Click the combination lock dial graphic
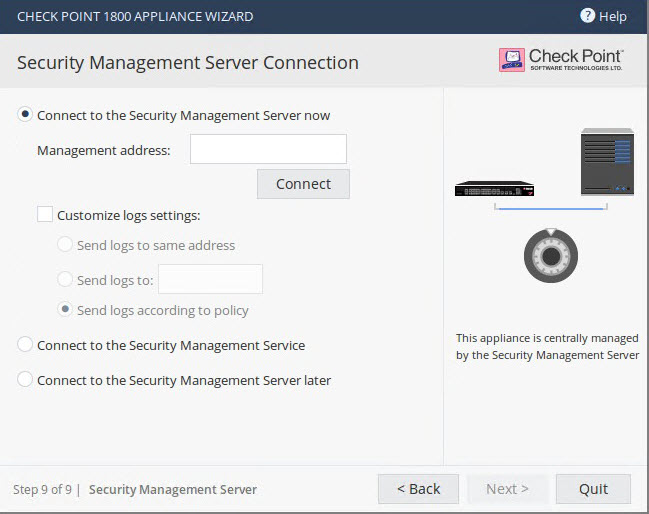 coord(550,257)
